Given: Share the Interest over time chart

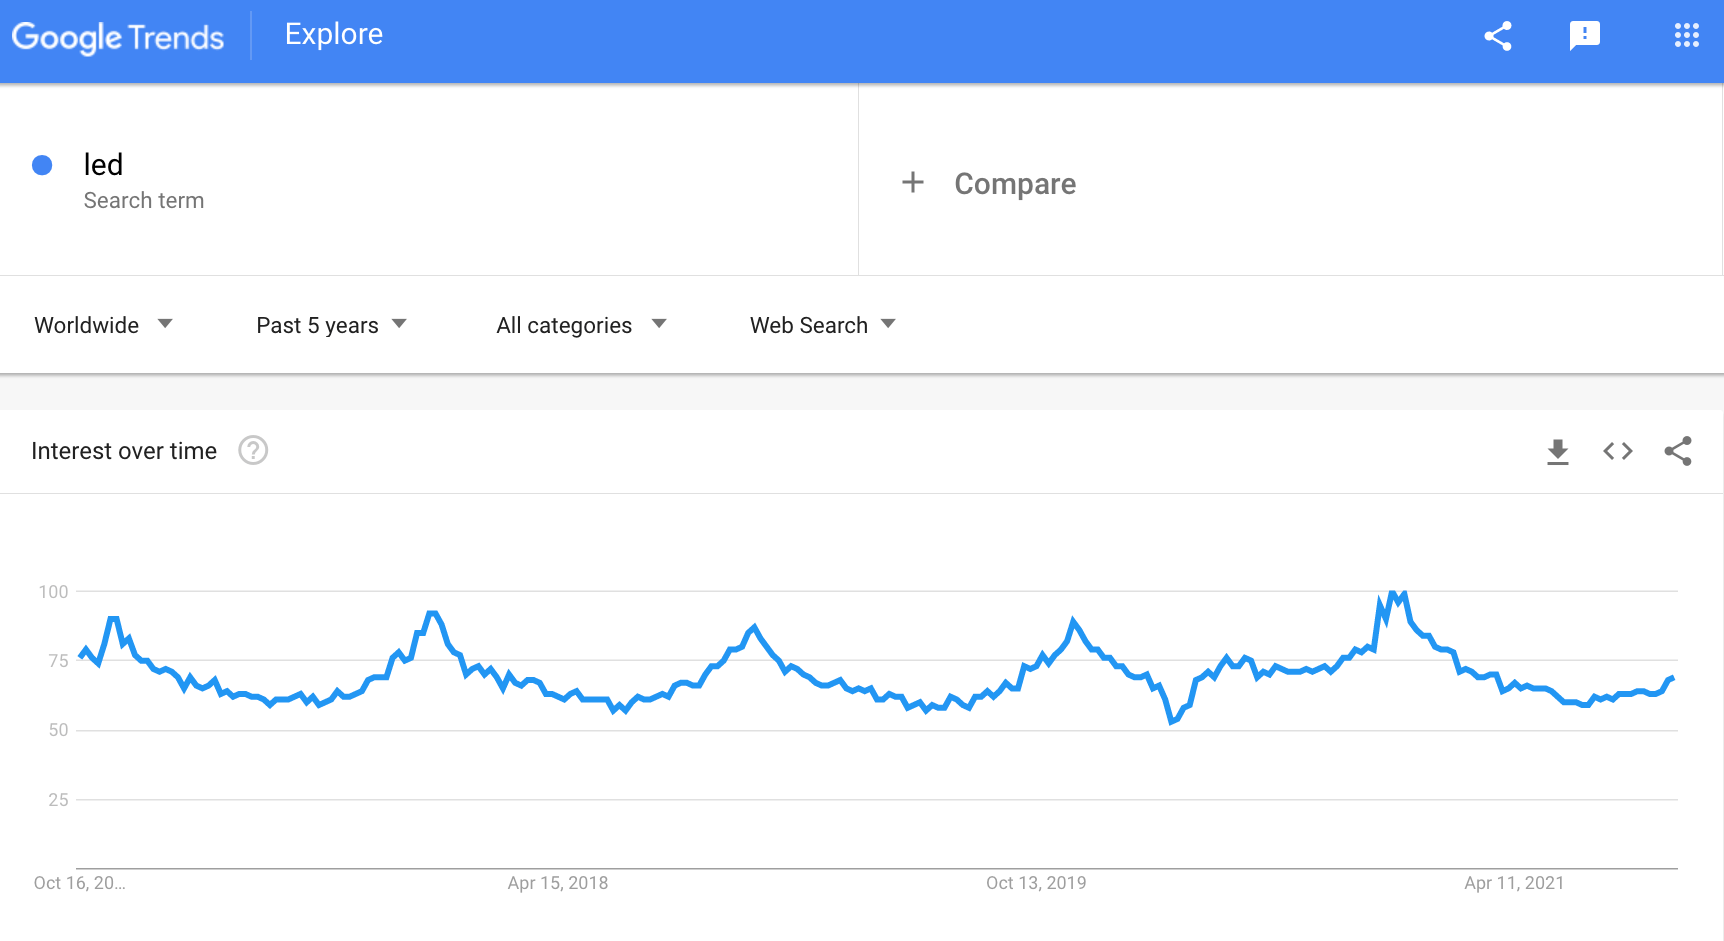Looking at the screenshot, I should 1678,451.
